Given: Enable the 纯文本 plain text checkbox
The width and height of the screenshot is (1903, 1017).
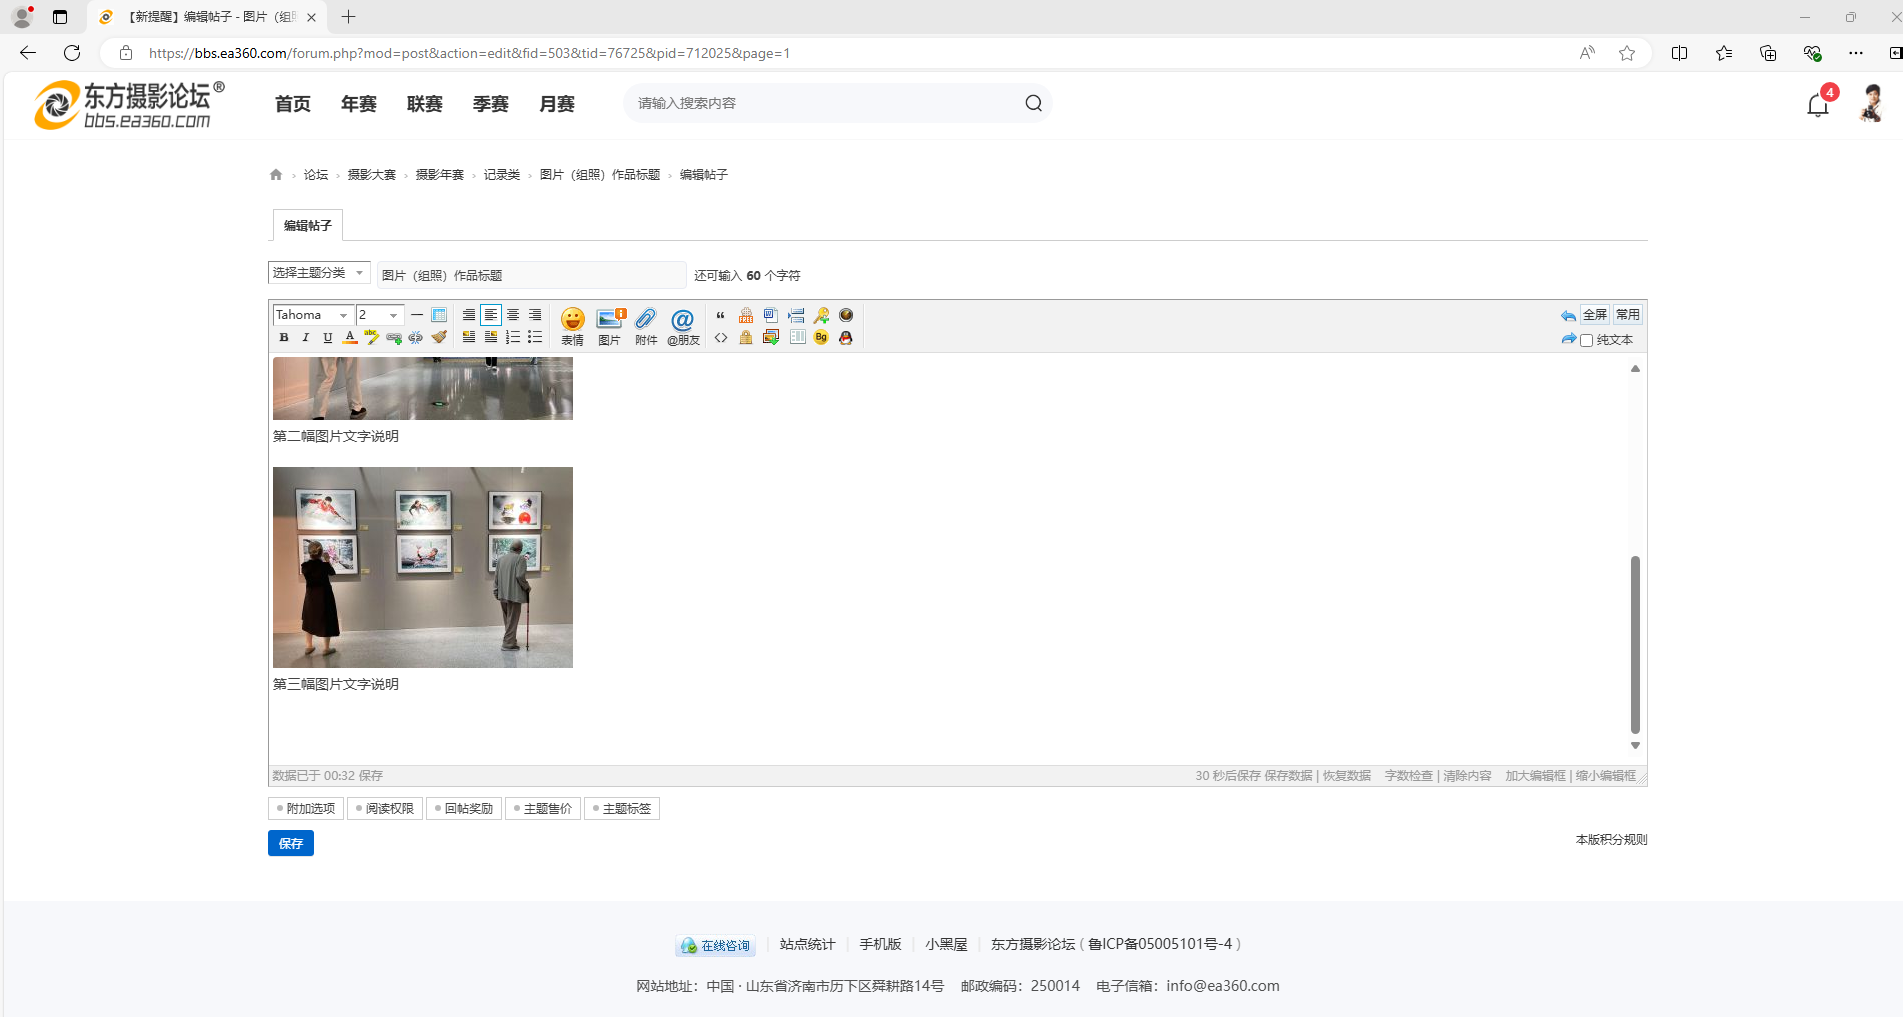Looking at the screenshot, I should [x=1586, y=341].
